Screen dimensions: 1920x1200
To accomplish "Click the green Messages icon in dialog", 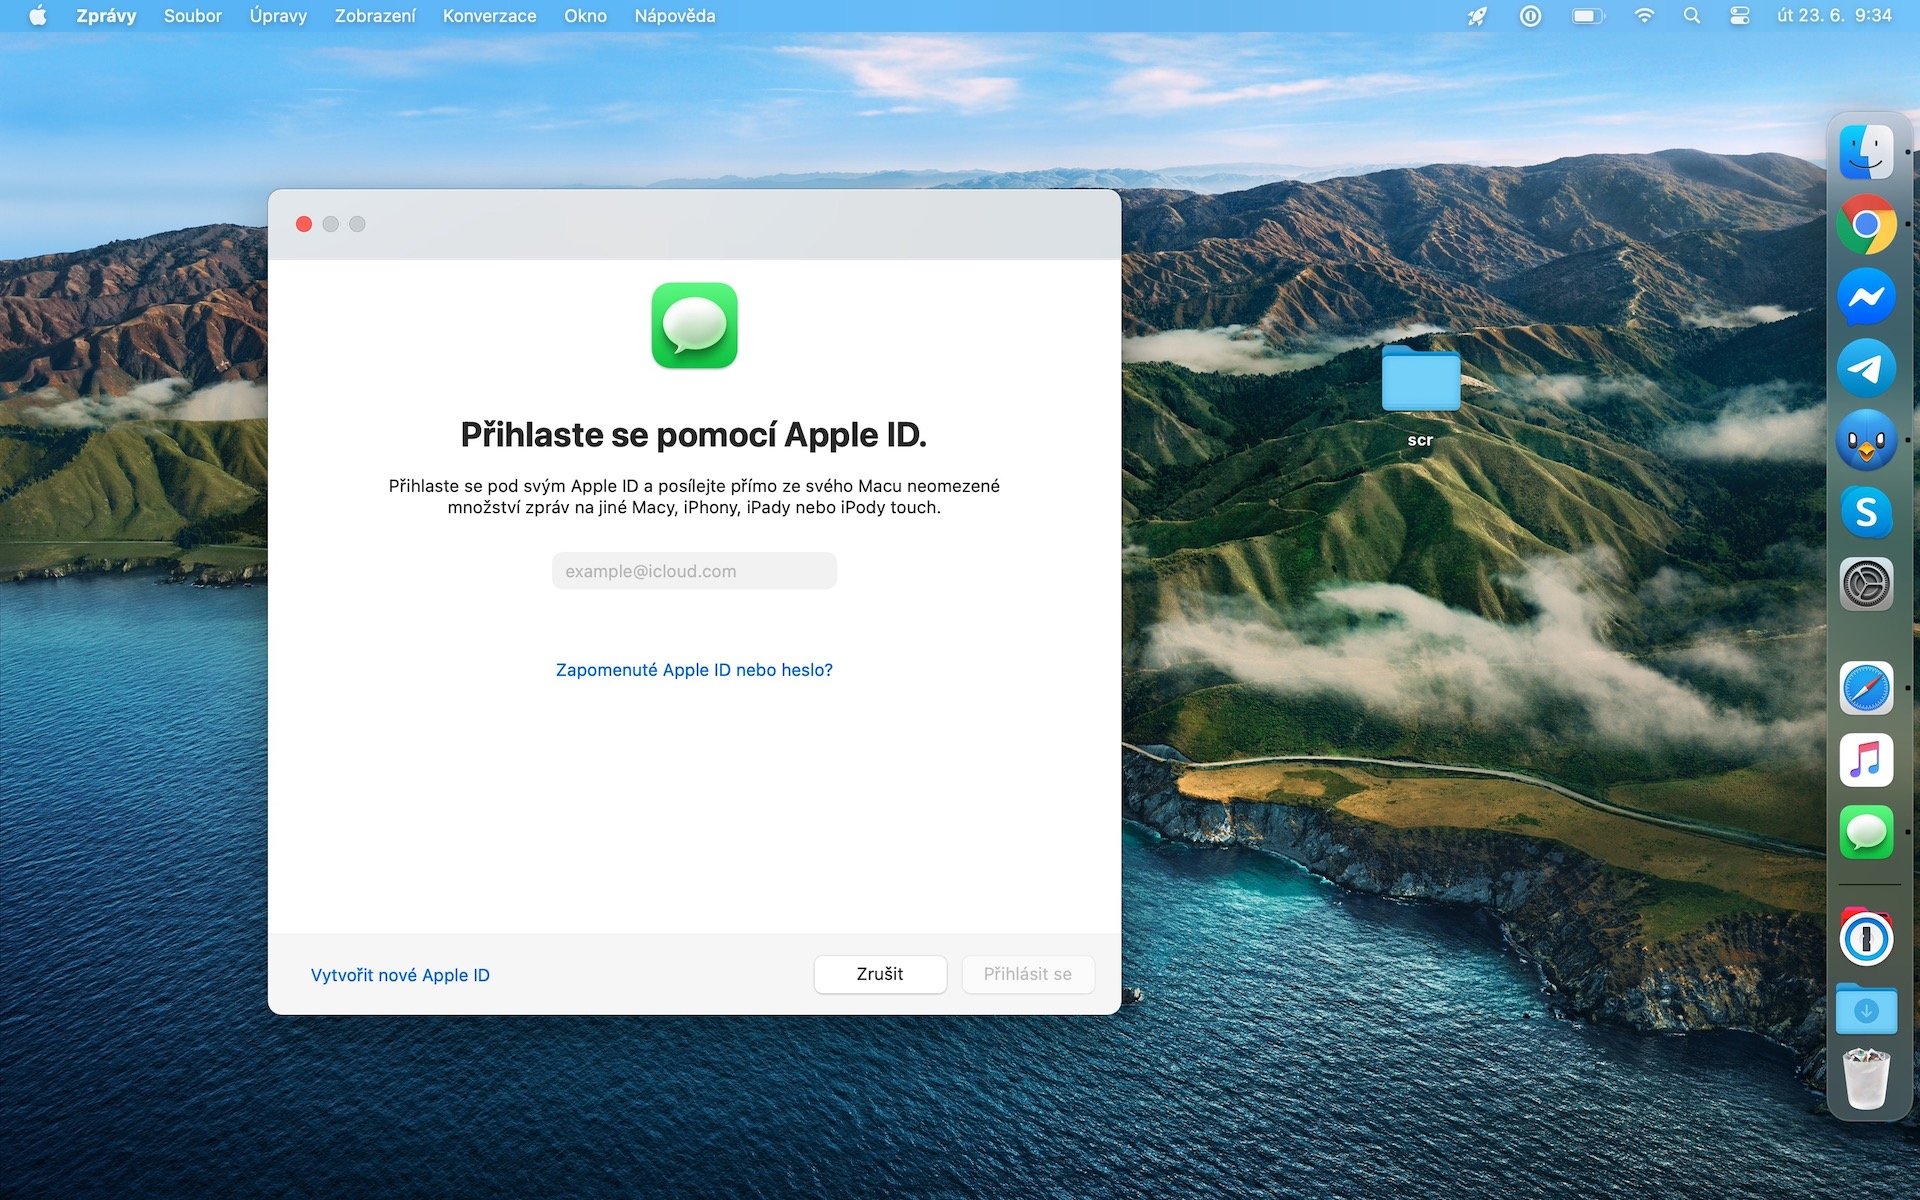I will click(x=694, y=326).
